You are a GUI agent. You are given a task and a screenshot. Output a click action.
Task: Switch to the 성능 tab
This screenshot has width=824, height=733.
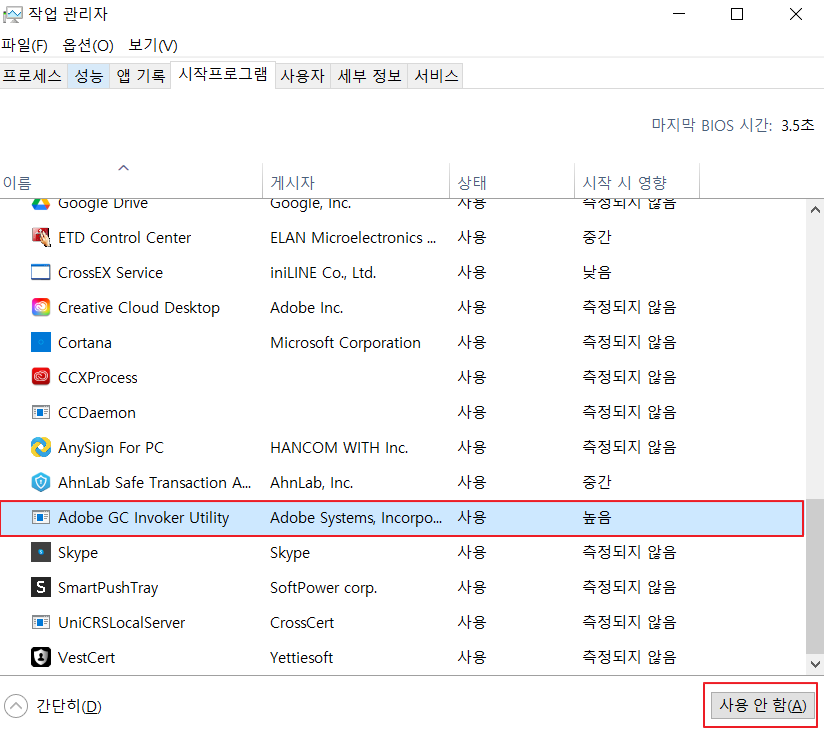coord(88,76)
